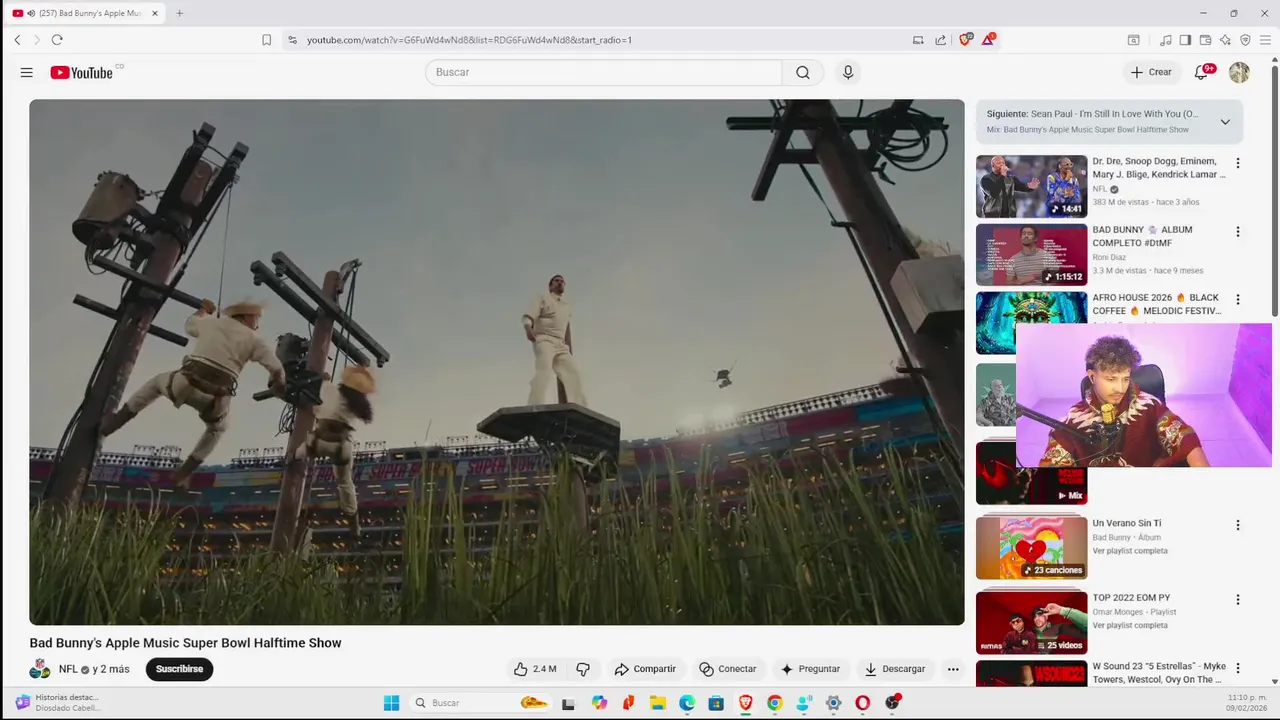Image resolution: width=1280 pixels, height=720 pixels.
Task: Dislike the video with thumbs down
Action: tap(583, 669)
